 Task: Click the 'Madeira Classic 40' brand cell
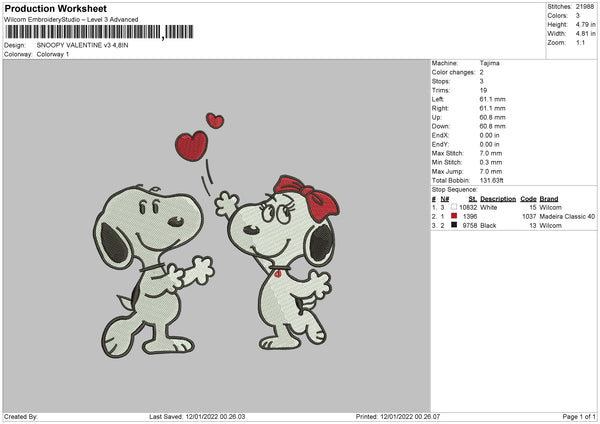tap(567, 217)
